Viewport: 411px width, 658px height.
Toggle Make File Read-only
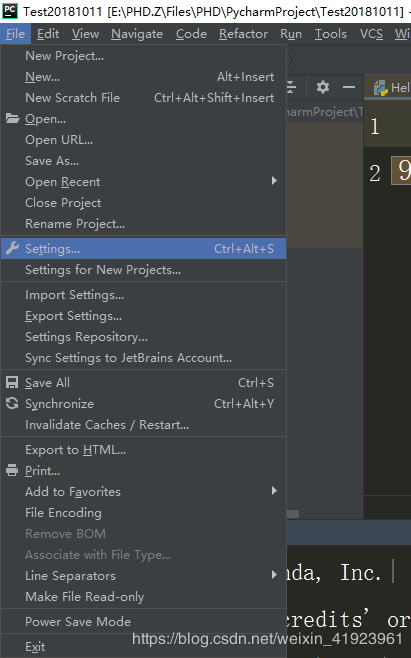pyautogui.click(x=144, y=597)
